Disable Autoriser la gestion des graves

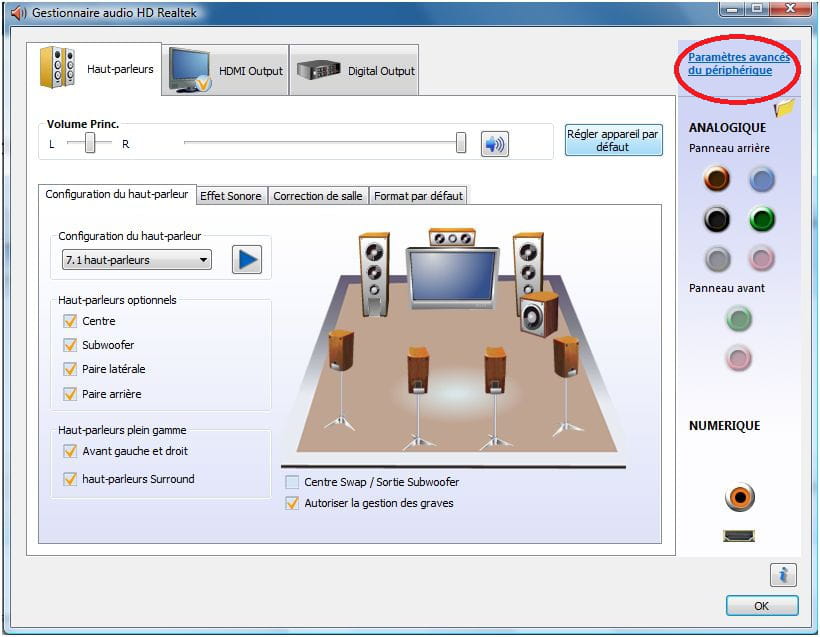[x=292, y=503]
